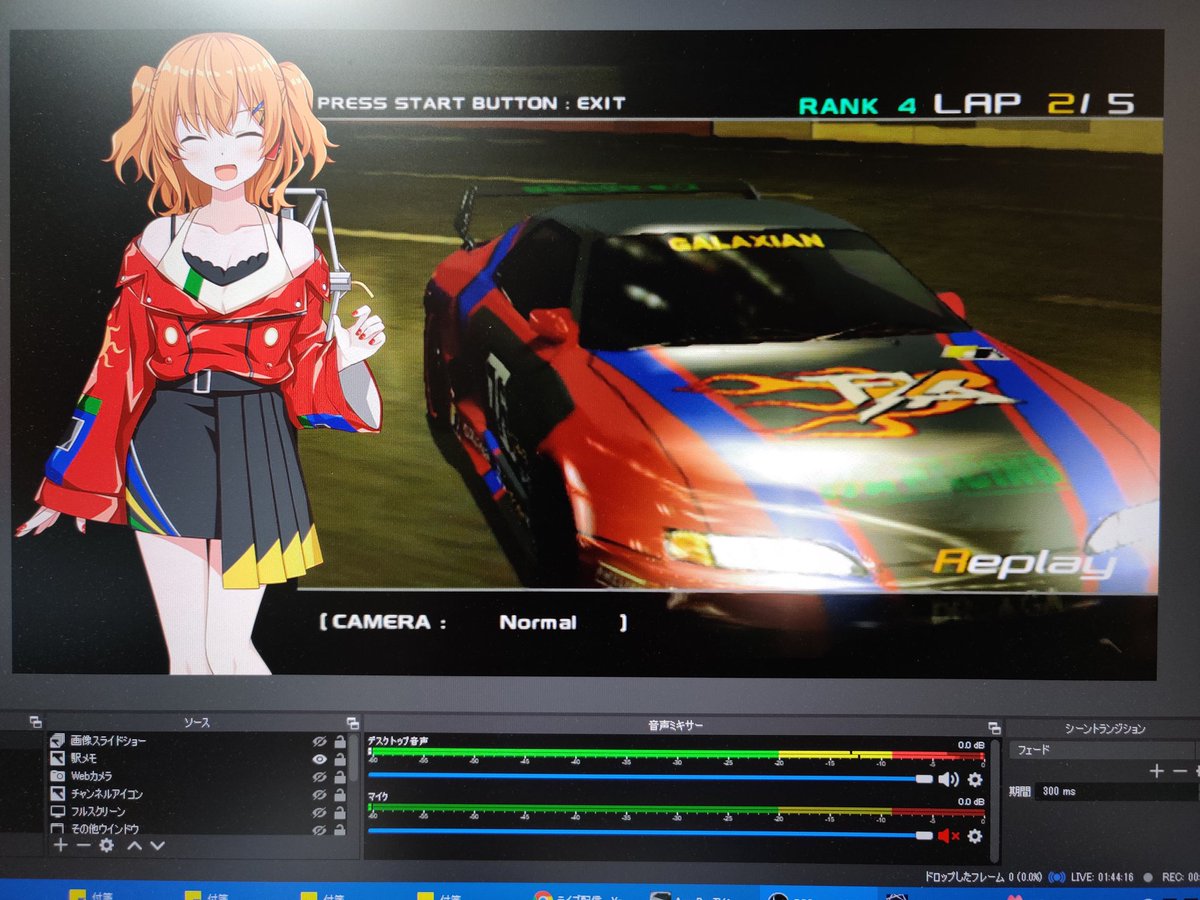Viewport: 1200px width, 900px height.
Task: Click the 画像スライドショー source type icon
Action: pos(58,741)
